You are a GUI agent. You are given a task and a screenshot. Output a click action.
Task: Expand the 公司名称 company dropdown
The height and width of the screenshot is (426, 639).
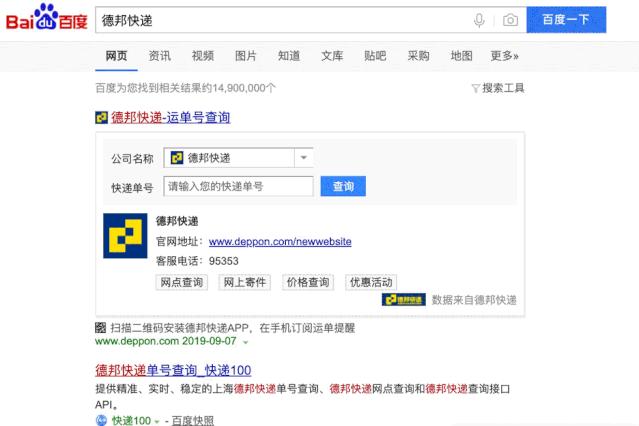click(x=304, y=158)
